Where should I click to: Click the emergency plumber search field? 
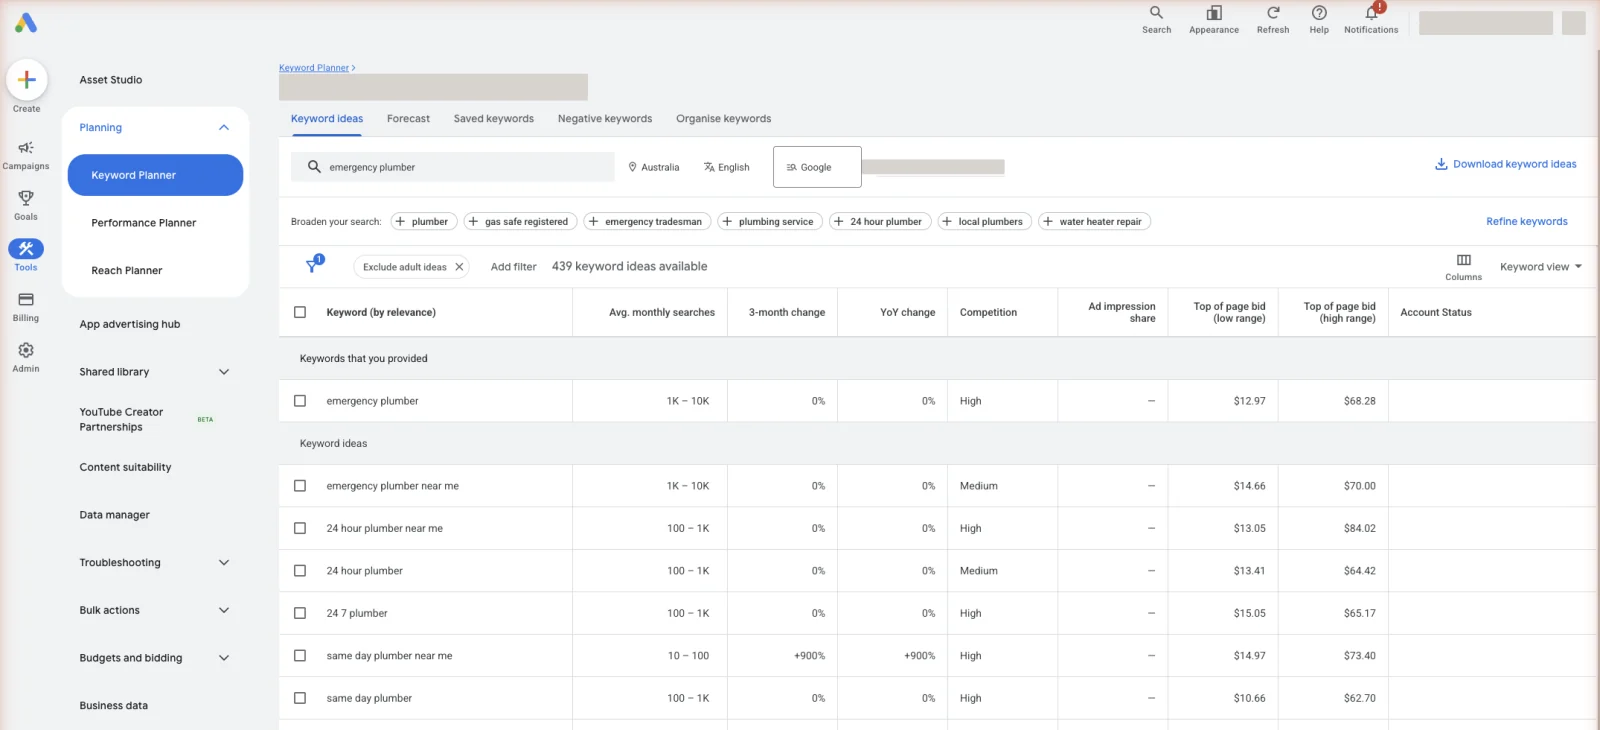[x=453, y=167]
